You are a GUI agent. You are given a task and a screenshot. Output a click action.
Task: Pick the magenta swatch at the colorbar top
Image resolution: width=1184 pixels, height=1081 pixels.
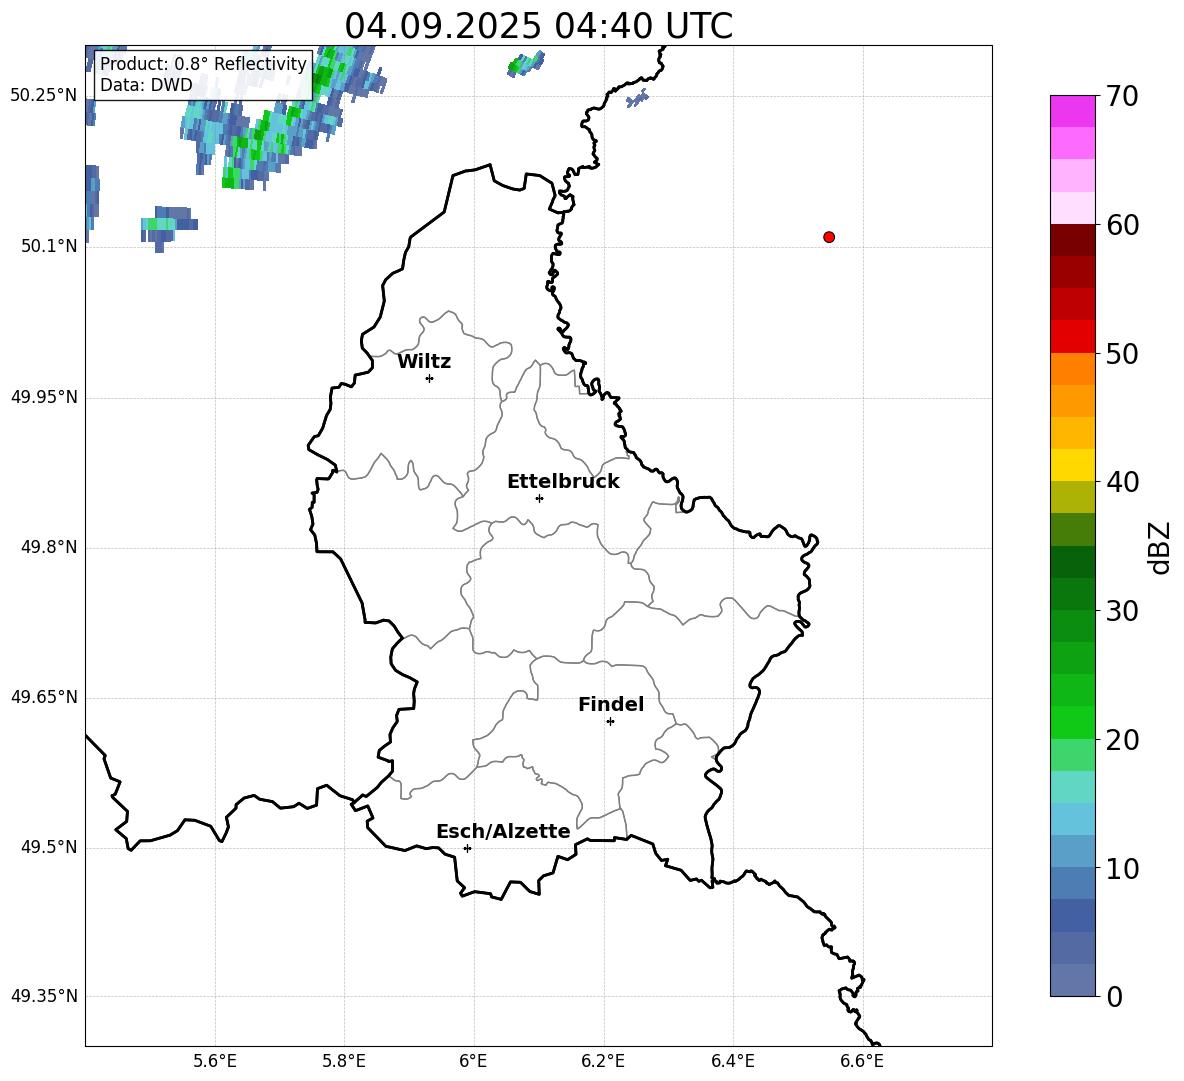1073,111
